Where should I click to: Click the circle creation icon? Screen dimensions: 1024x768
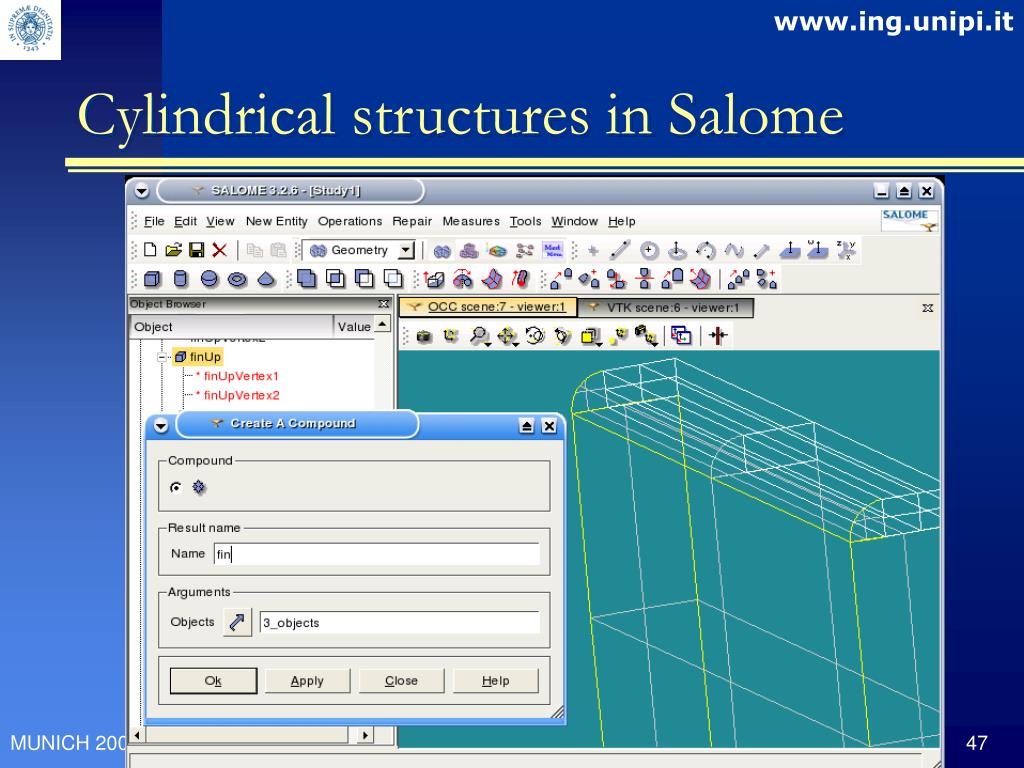pos(648,250)
